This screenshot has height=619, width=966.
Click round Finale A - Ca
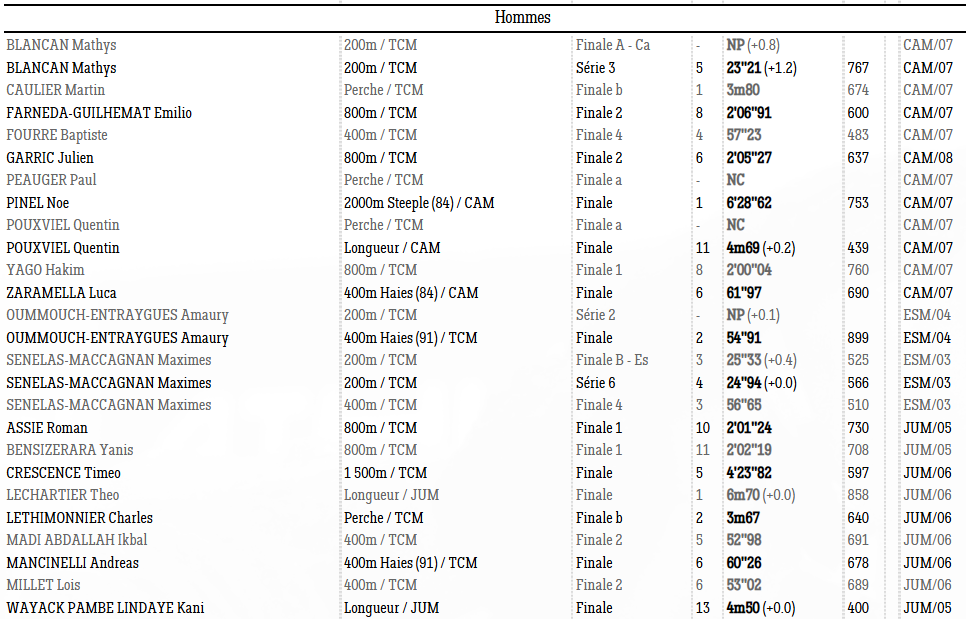(x=613, y=45)
